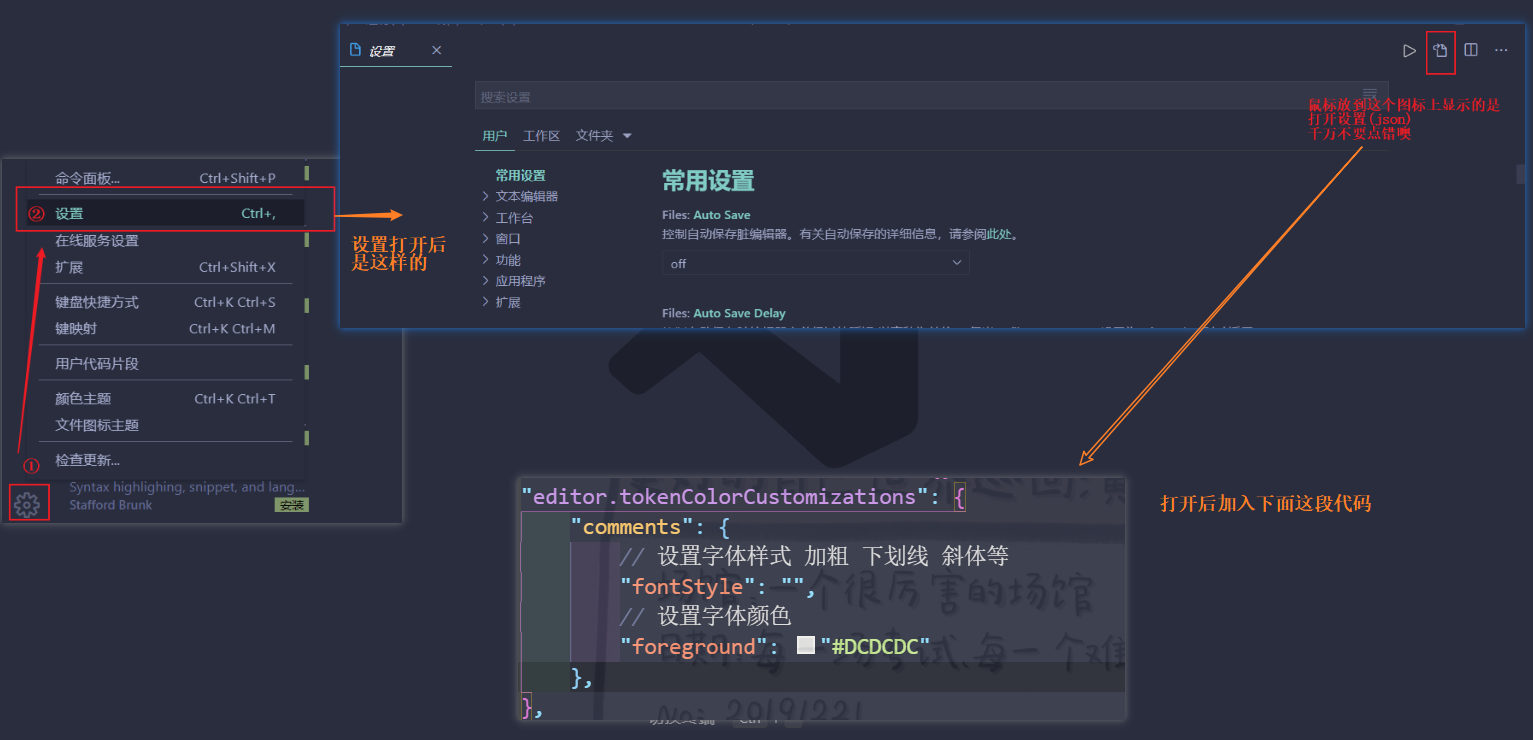Expand the 文本编辑器 tree node
This screenshot has height=740, width=1533.
click(520, 196)
